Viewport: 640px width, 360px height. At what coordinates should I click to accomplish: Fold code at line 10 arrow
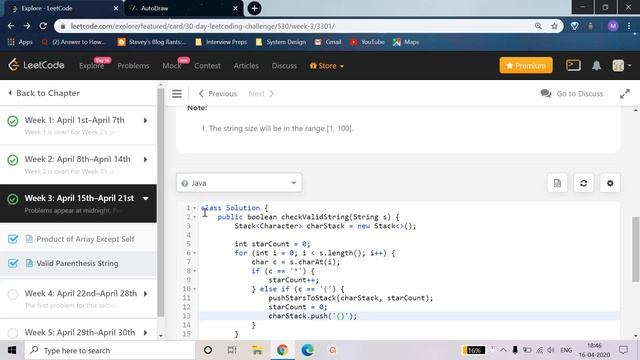[x=194, y=289]
